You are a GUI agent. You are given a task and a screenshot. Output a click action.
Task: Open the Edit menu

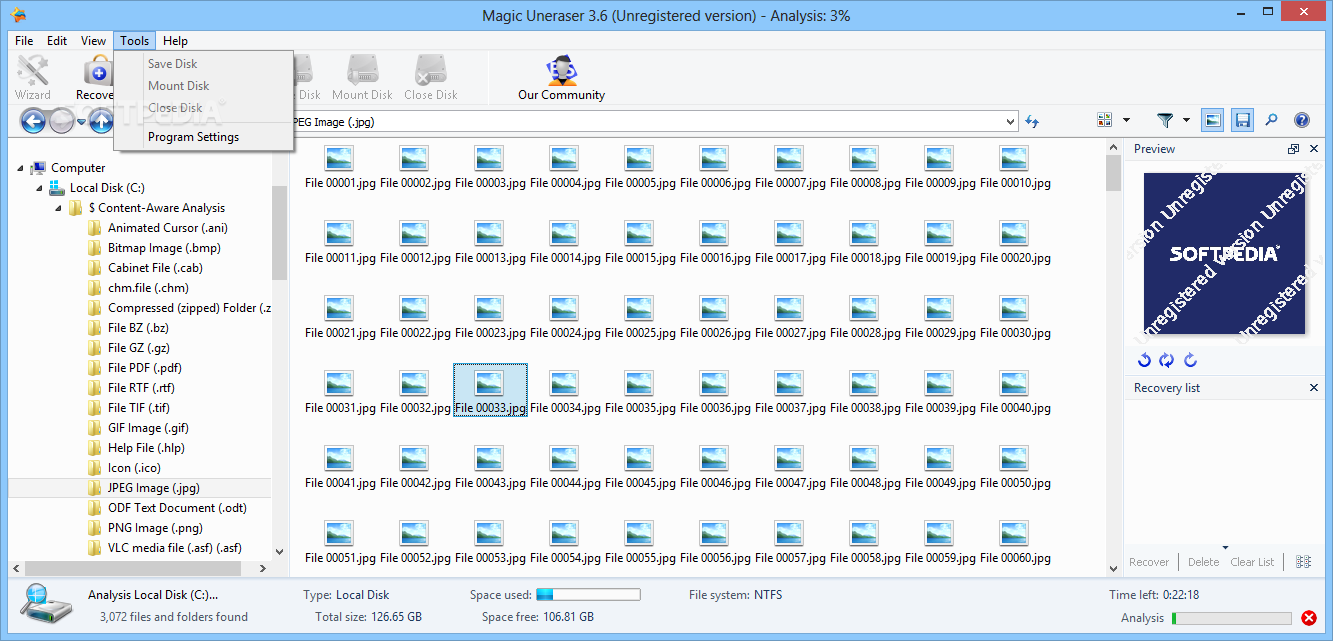[x=57, y=41]
